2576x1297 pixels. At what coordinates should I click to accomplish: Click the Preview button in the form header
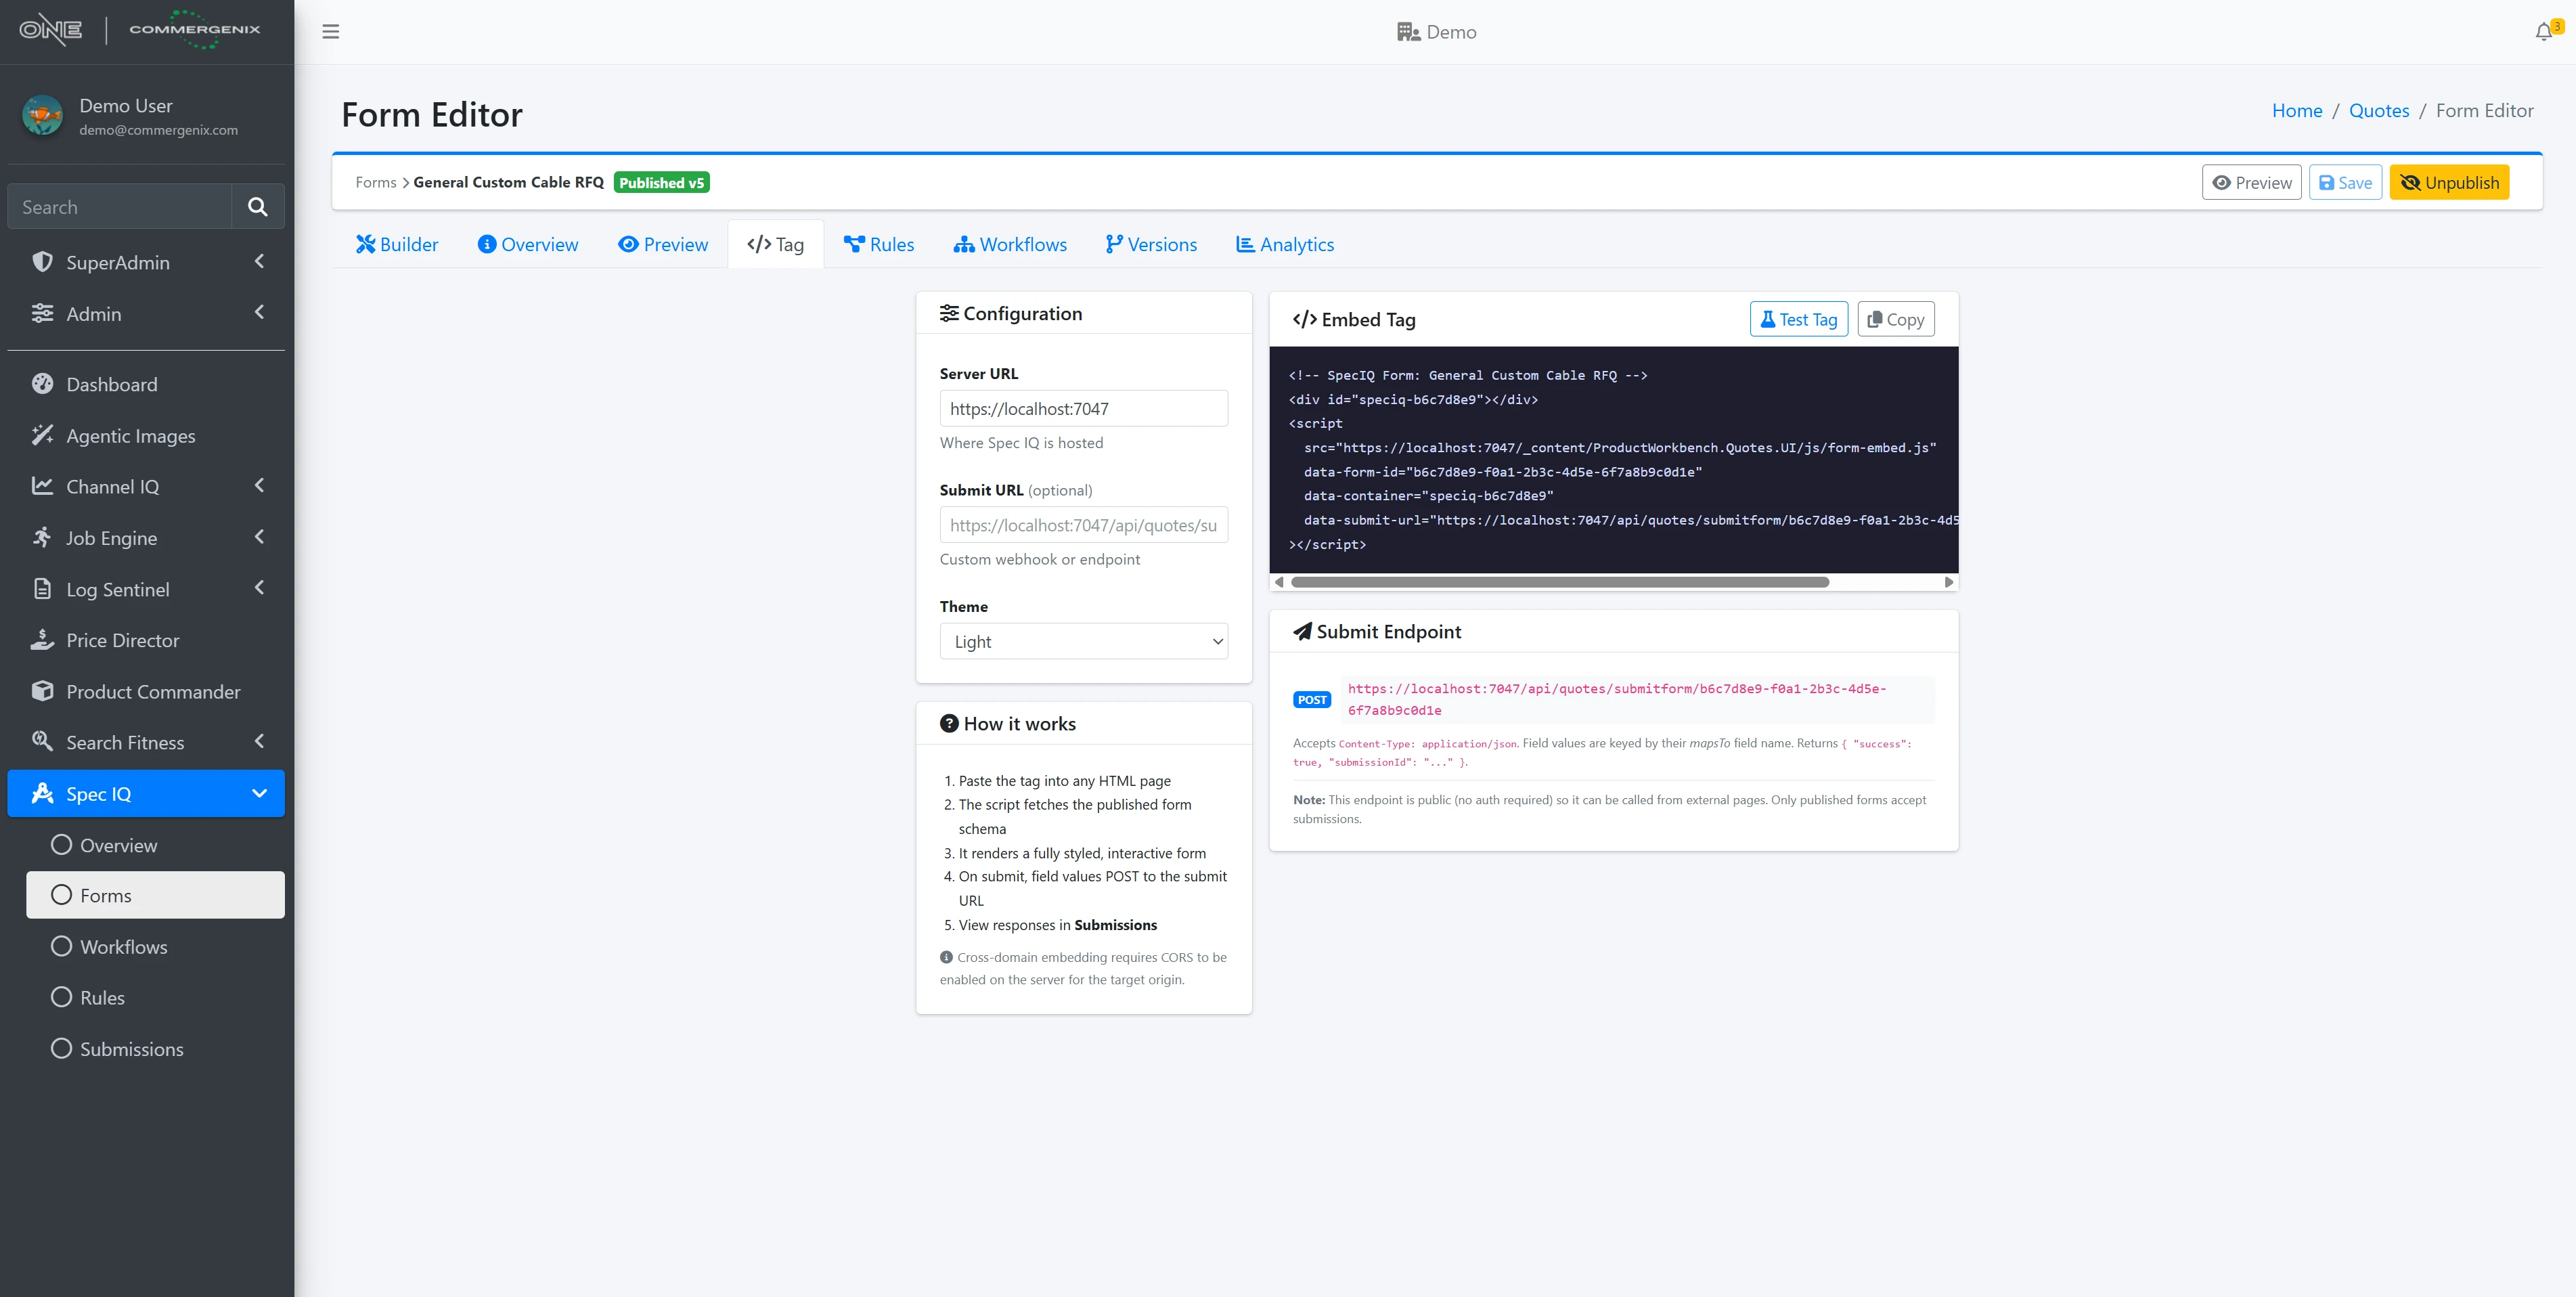pos(2252,183)
